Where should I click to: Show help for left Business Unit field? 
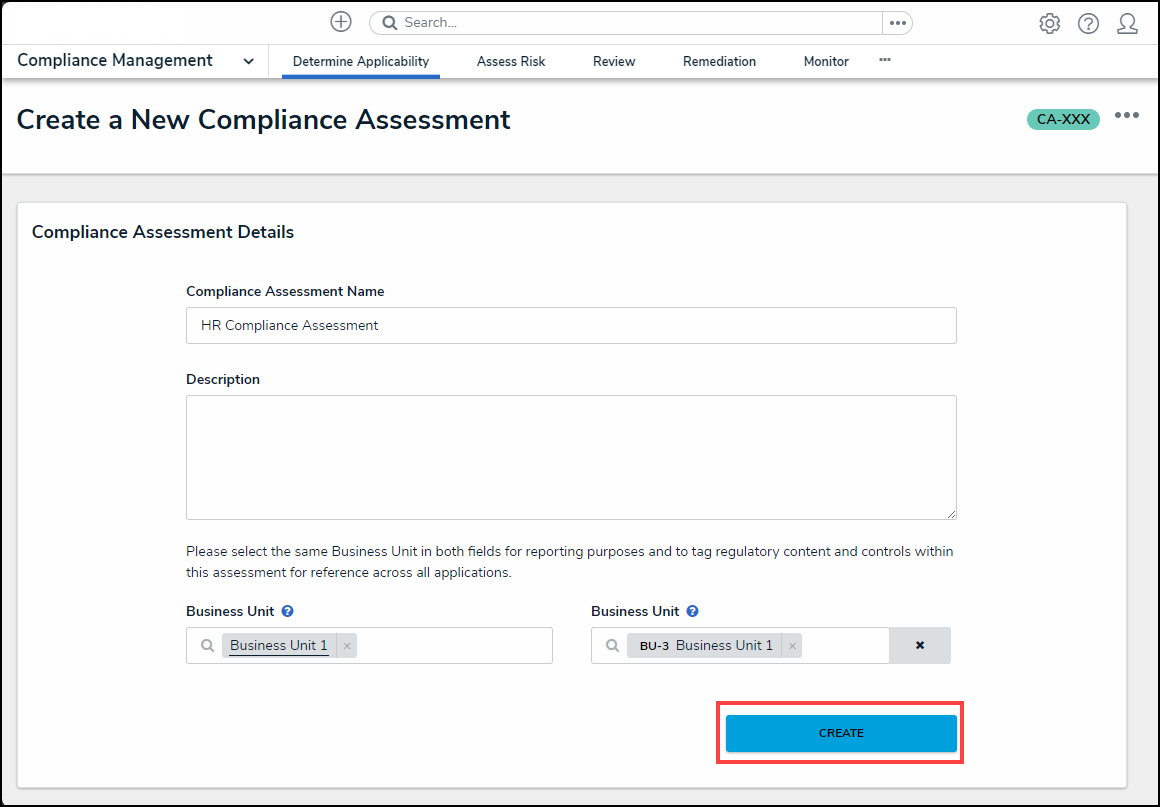[x=288, y=611]
